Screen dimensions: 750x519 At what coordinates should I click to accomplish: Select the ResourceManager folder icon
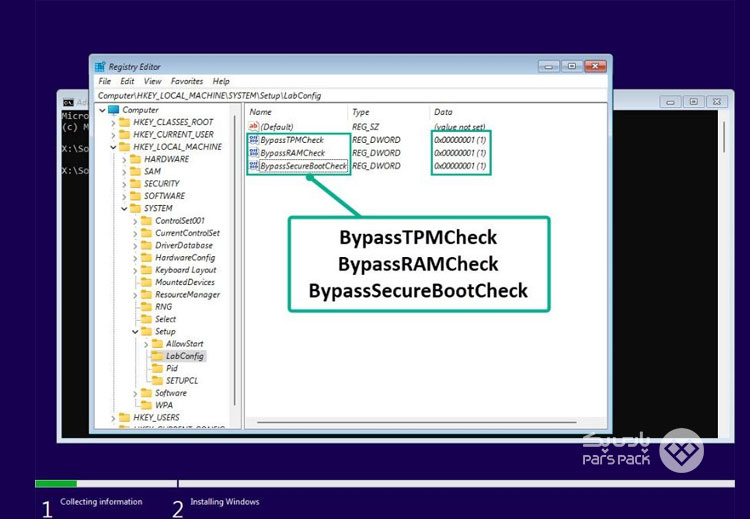tap(146, 295)
